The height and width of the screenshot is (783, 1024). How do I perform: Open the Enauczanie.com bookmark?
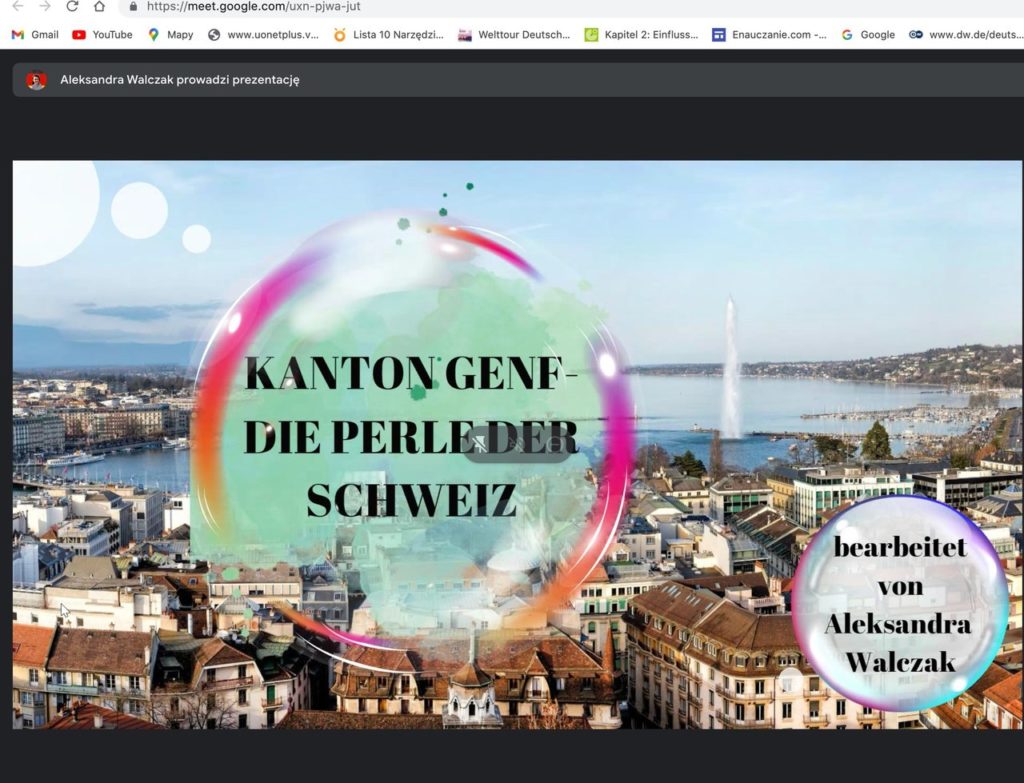[x=769, y=34]
